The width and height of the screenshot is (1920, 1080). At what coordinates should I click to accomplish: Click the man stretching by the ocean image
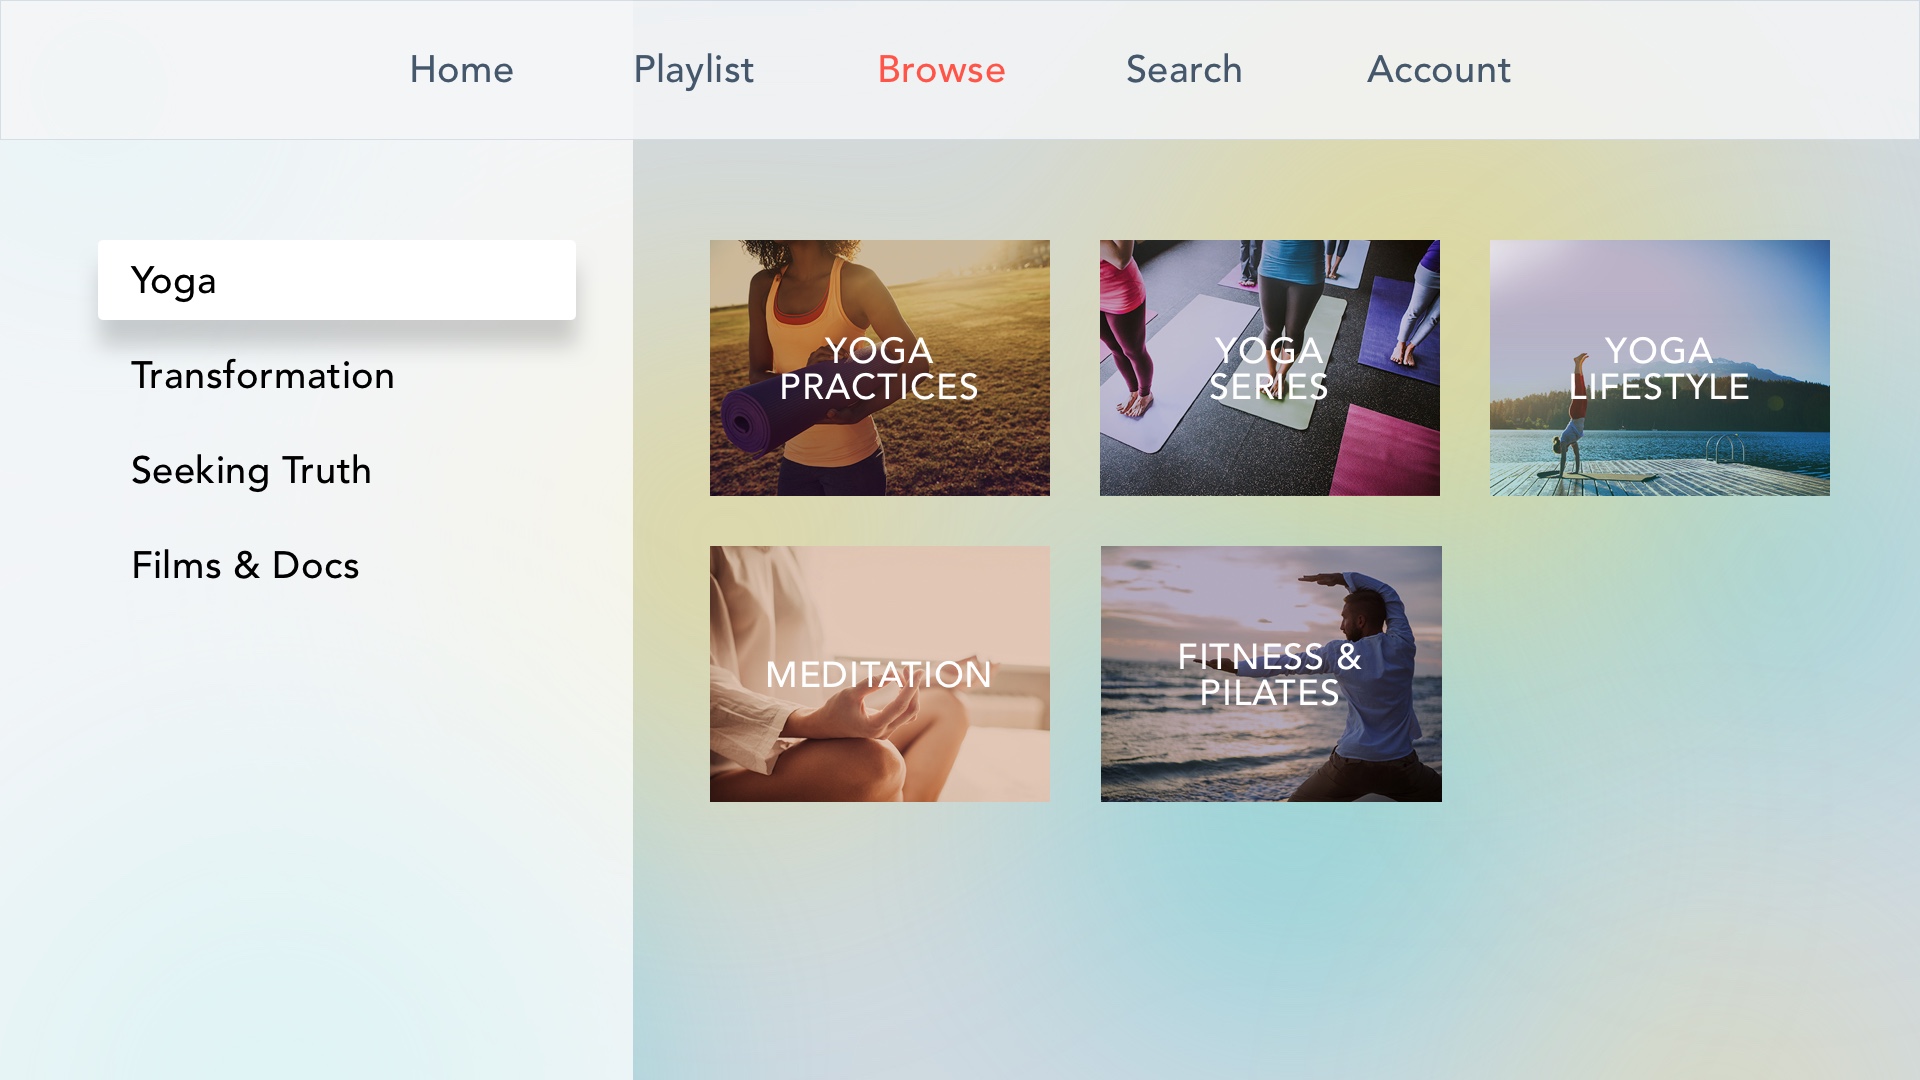1271,674
